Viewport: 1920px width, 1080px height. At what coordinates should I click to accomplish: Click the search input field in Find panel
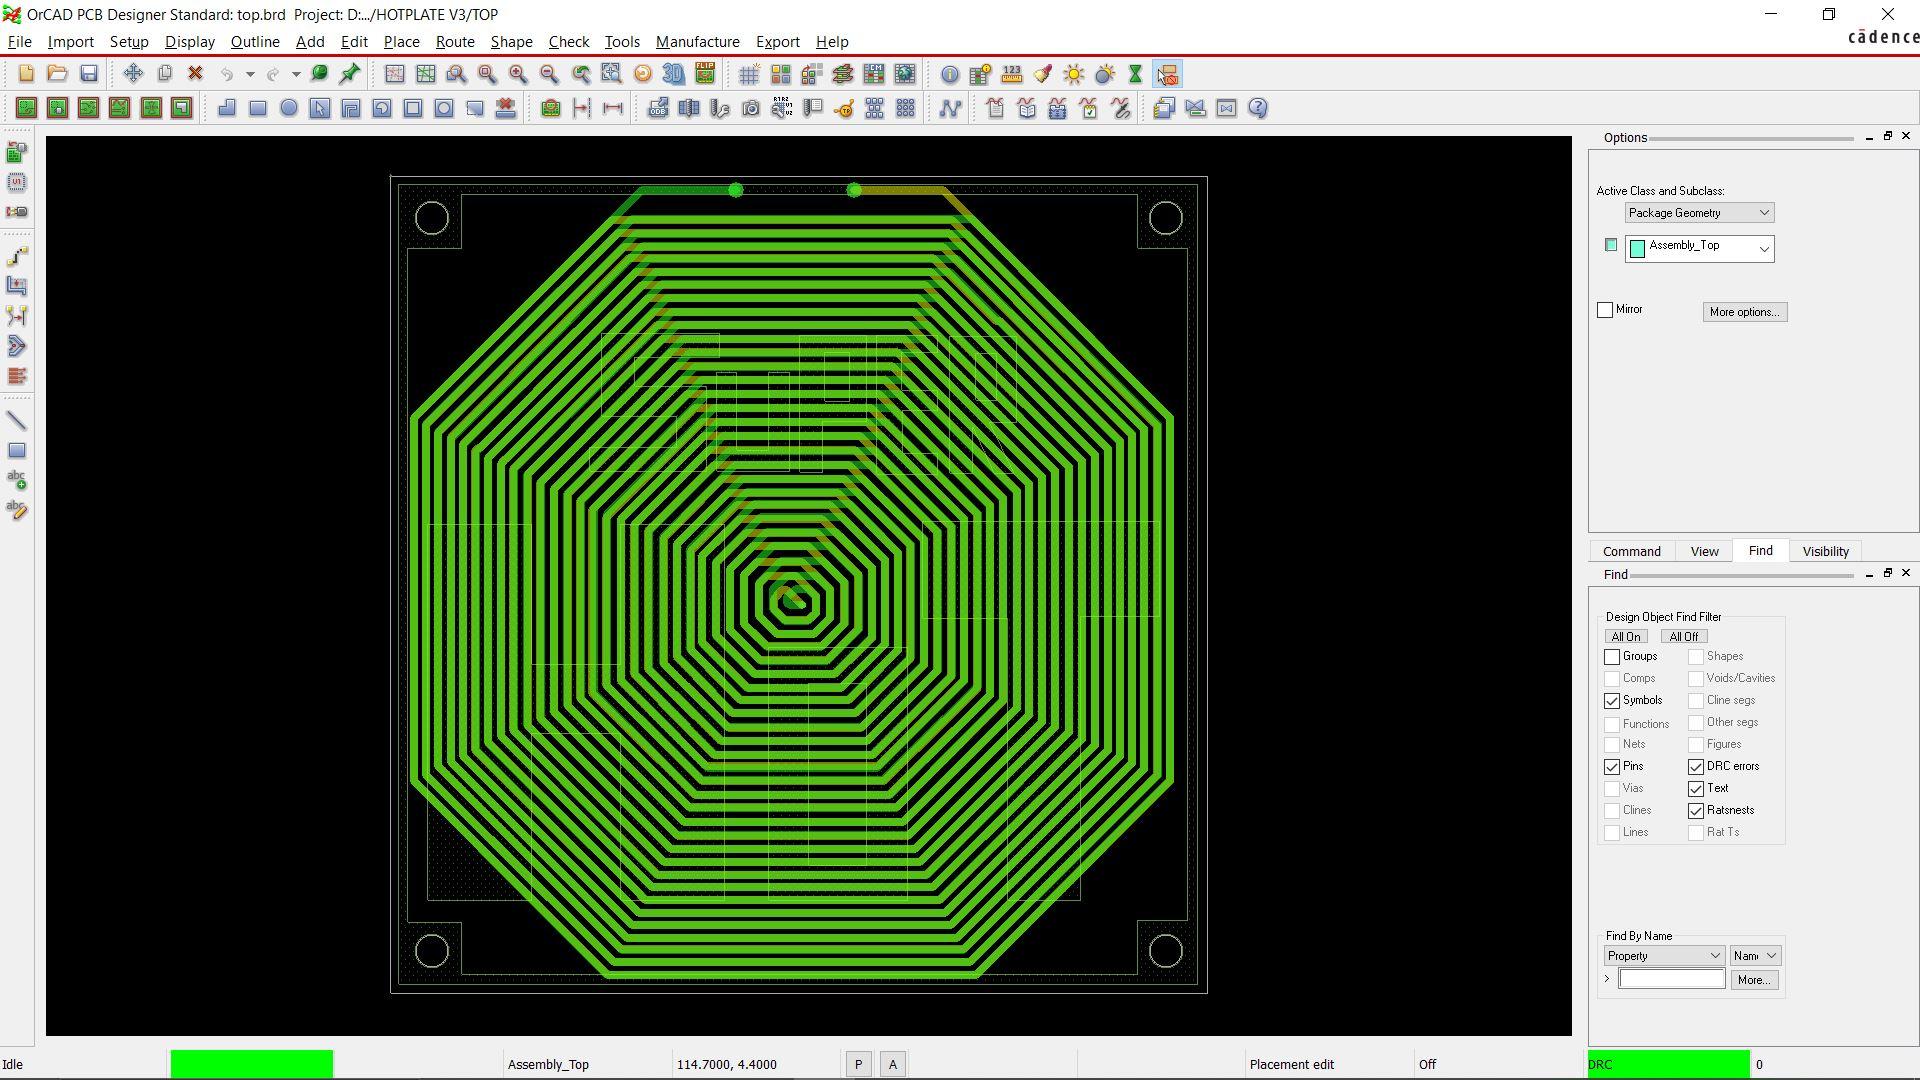pyautogui.click(x=1669, y=978)
